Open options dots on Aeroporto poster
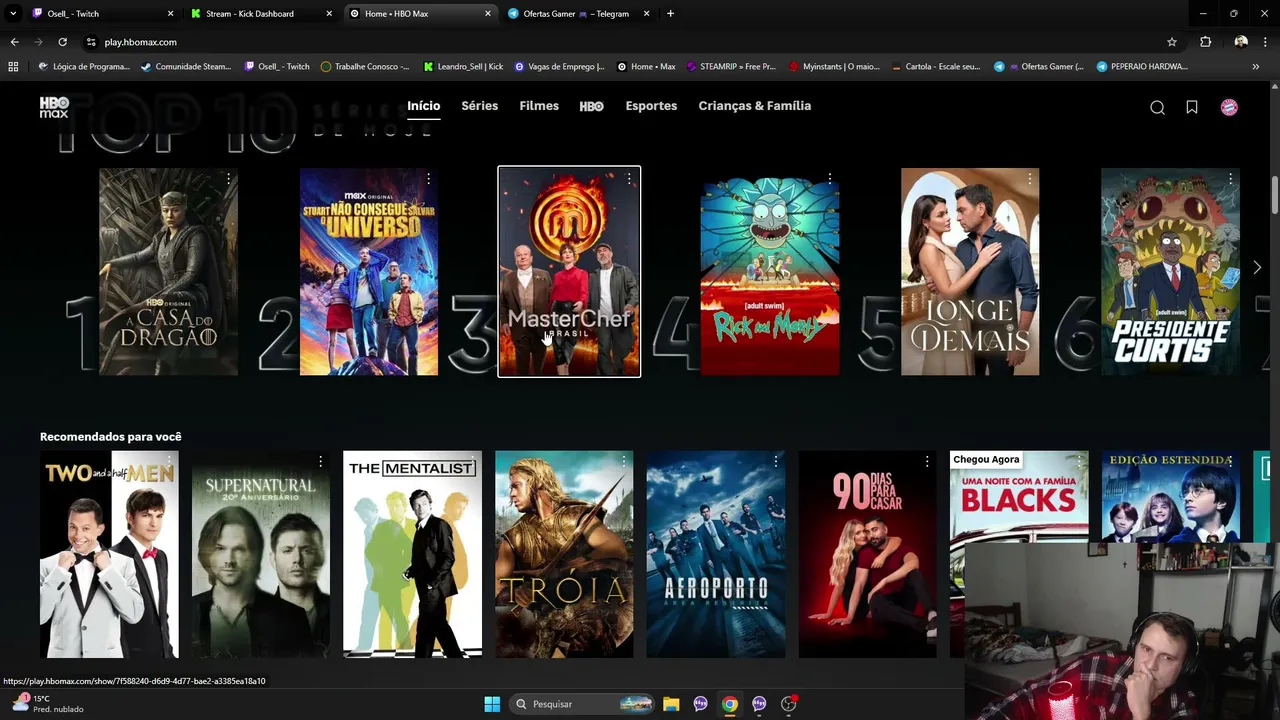Viewport: 1280px width, 720px height. [776, 461]
